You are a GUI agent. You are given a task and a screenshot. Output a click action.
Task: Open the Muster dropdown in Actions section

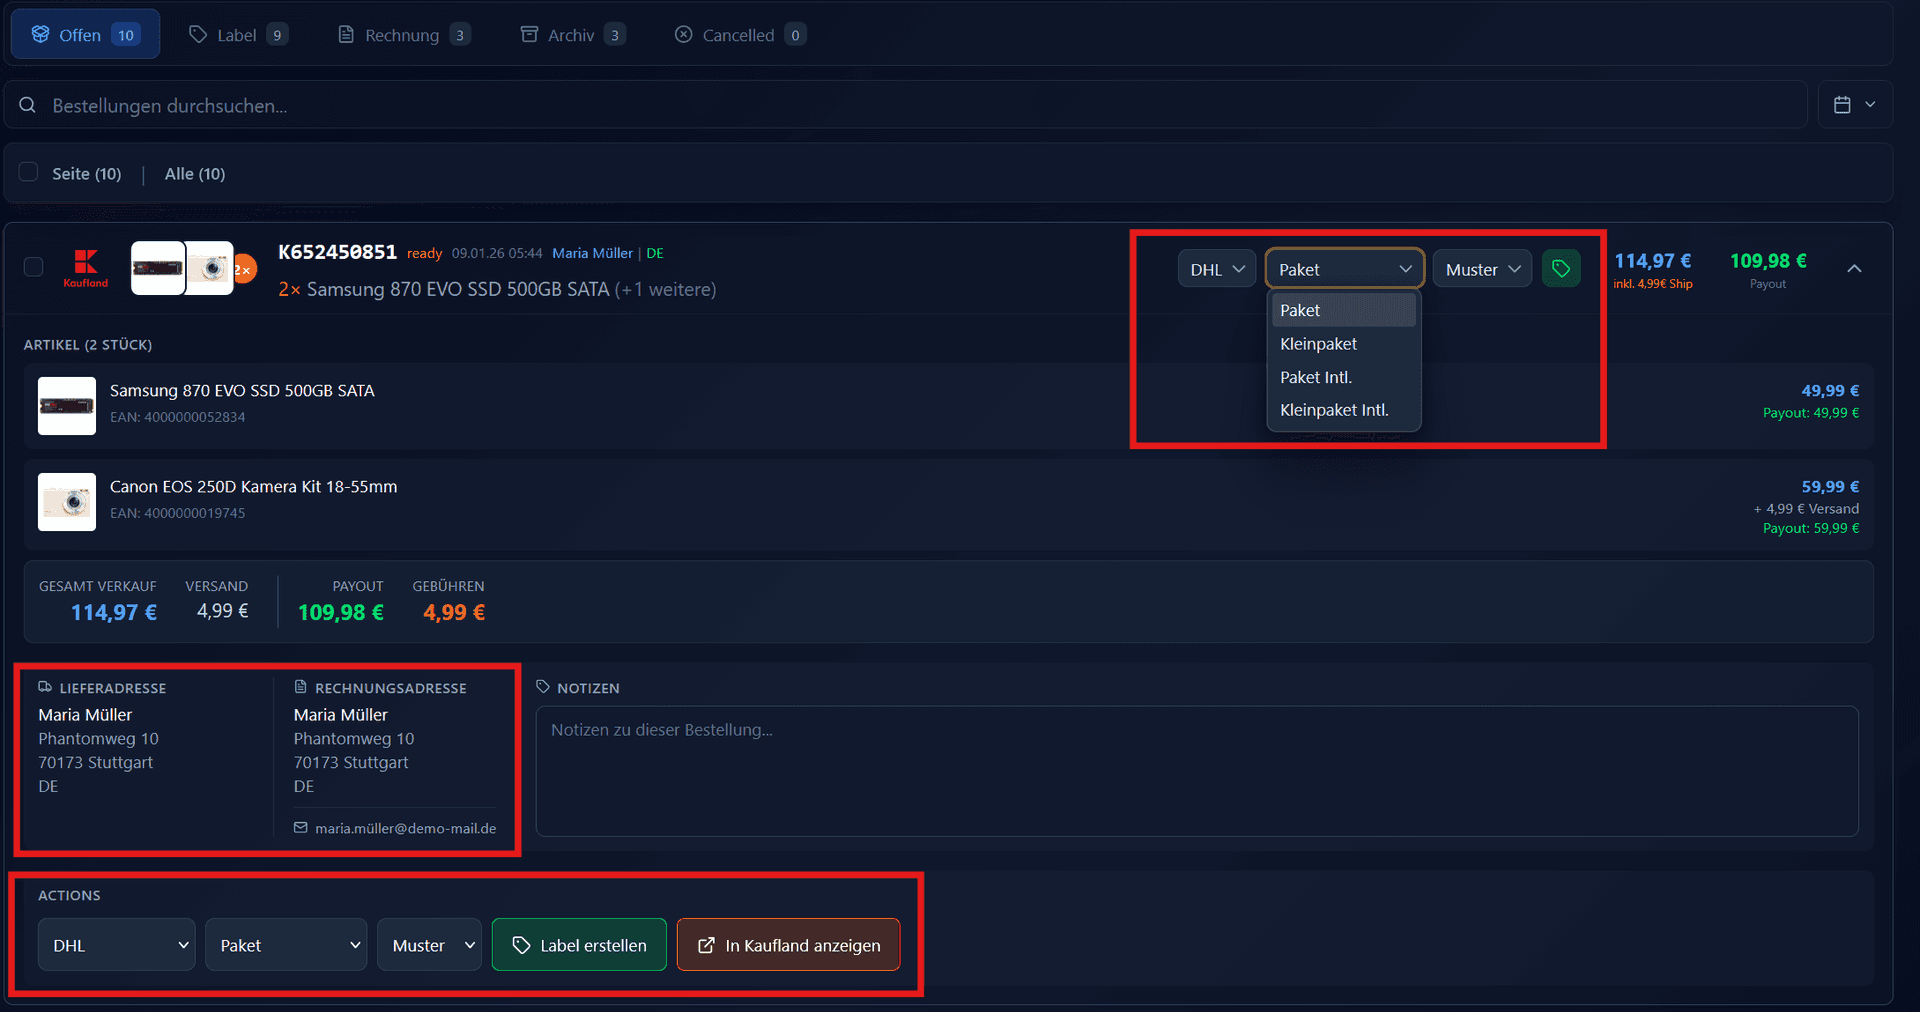[429, 945]
